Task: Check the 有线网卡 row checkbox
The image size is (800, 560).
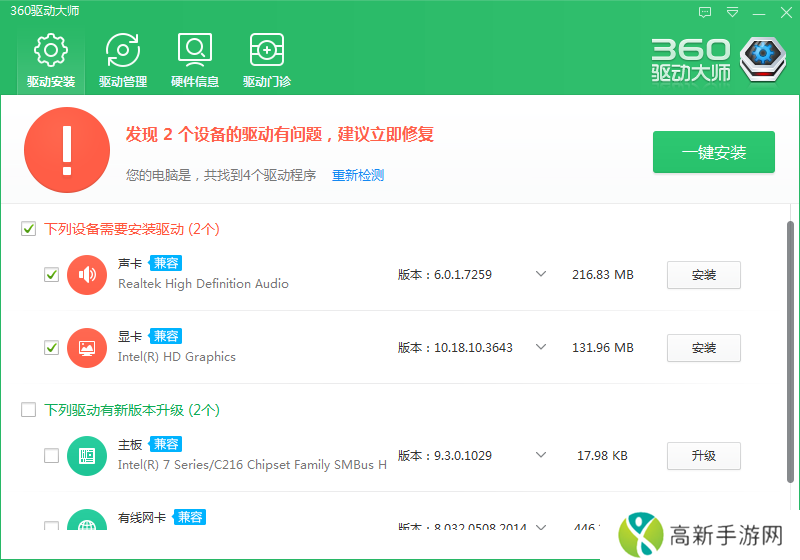Action: coord(52,525)
